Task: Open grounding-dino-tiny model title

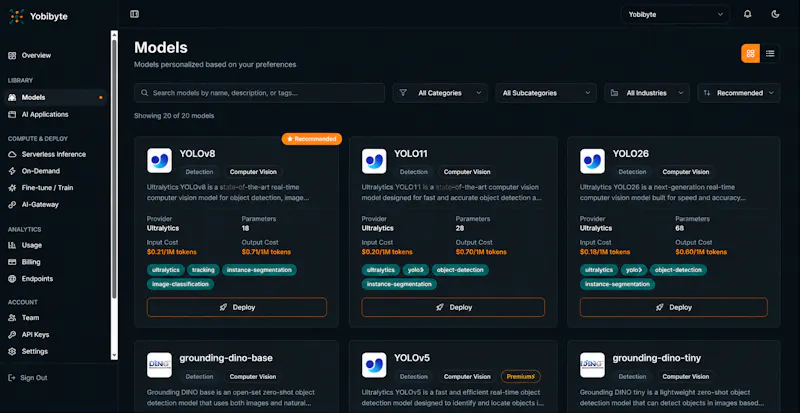Action: [x=657, y=358]
